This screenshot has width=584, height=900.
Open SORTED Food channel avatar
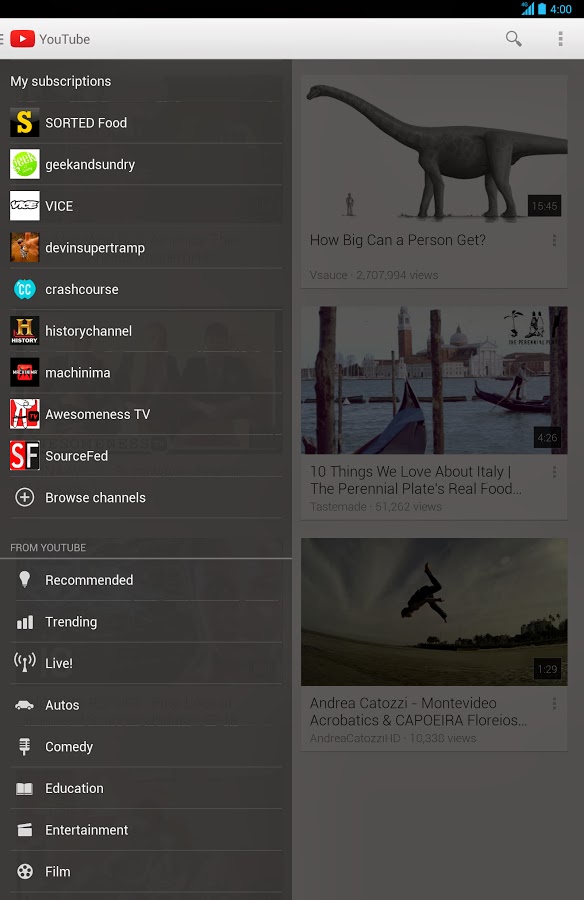[25, 123]
